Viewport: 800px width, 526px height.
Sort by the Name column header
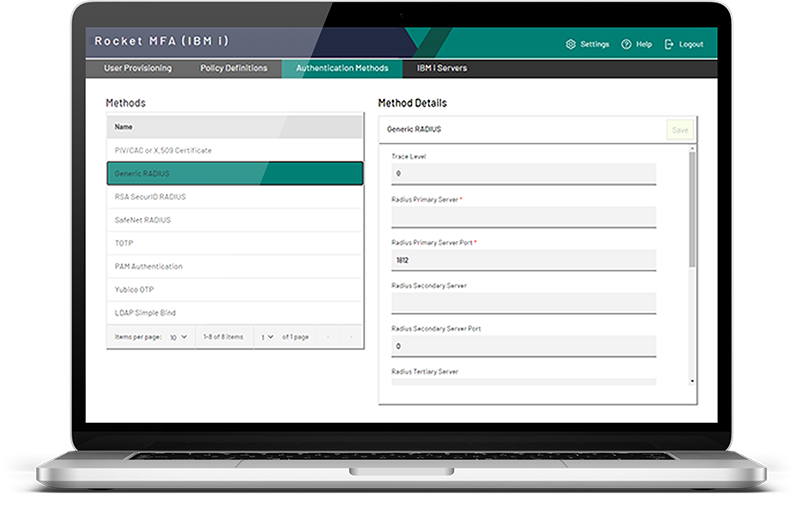click(x=123, y=127)
